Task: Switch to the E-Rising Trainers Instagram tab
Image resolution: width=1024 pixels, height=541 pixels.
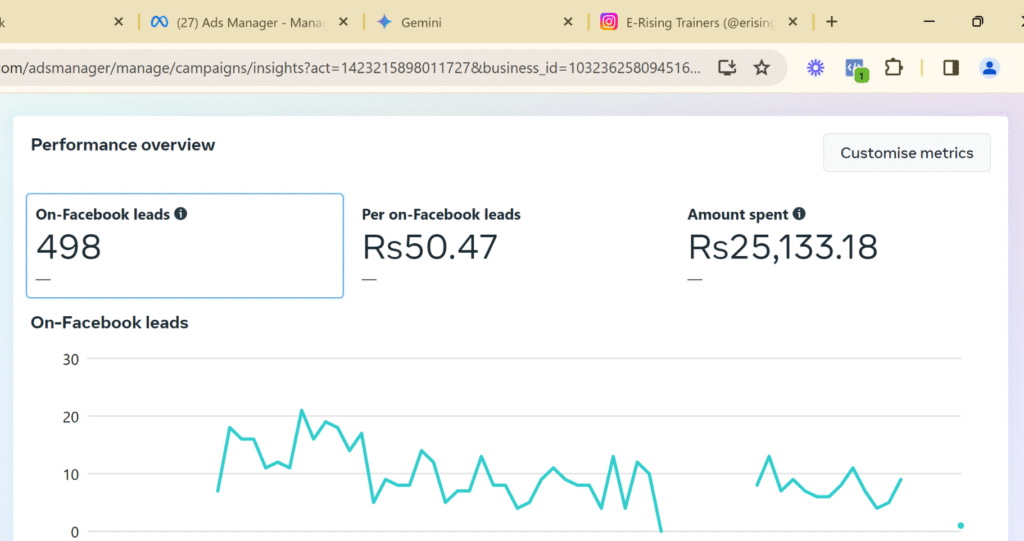Action: (700, 22)
